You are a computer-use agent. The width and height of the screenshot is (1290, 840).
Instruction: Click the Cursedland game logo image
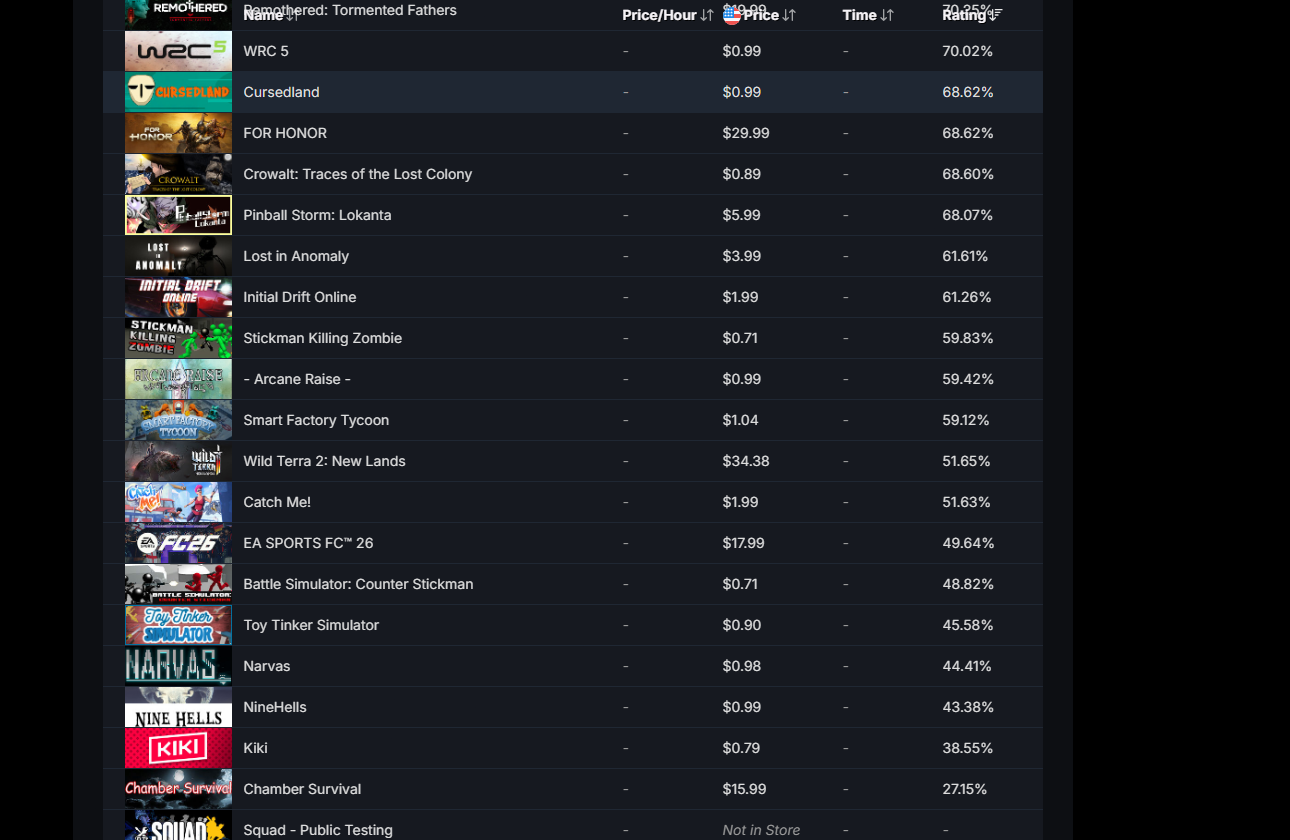click(x=178, y=92)
